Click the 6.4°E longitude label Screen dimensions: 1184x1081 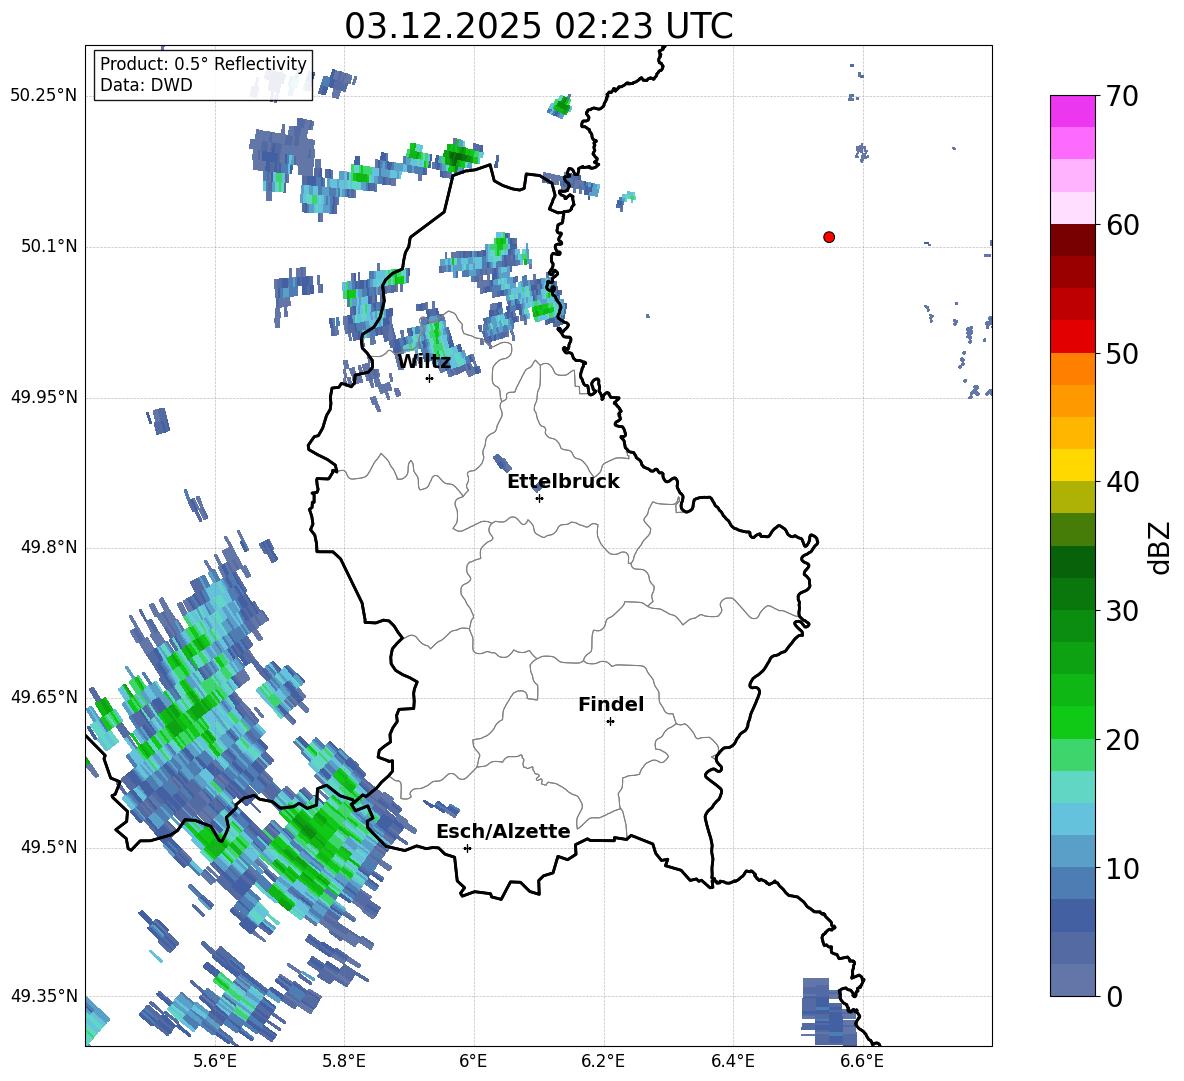coord(732,1061)
